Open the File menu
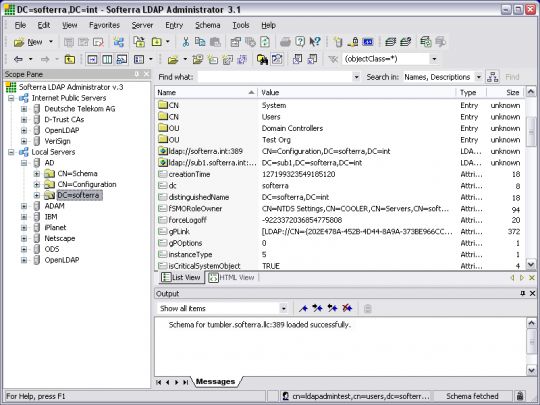 (20, 25)
